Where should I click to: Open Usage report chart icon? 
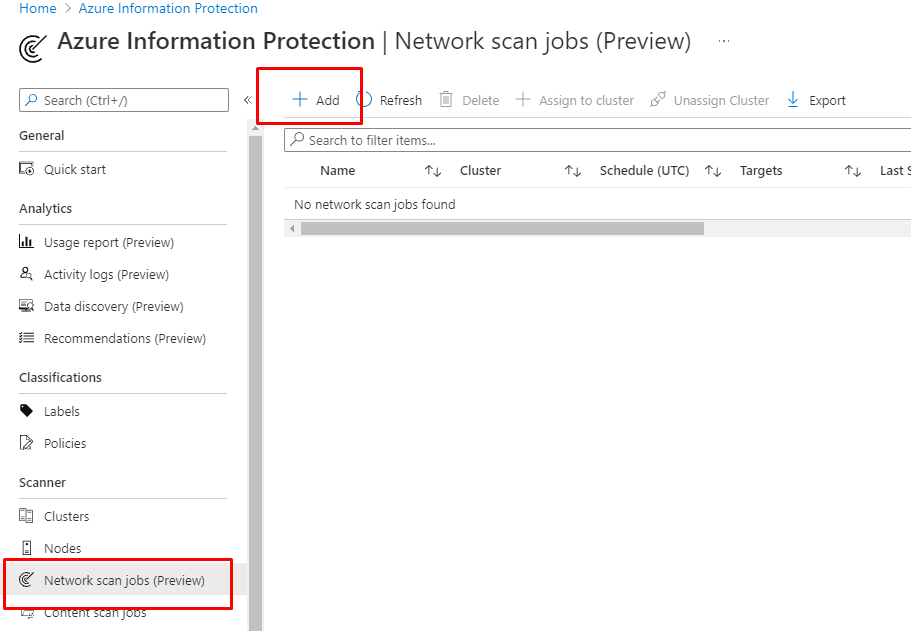27,243
